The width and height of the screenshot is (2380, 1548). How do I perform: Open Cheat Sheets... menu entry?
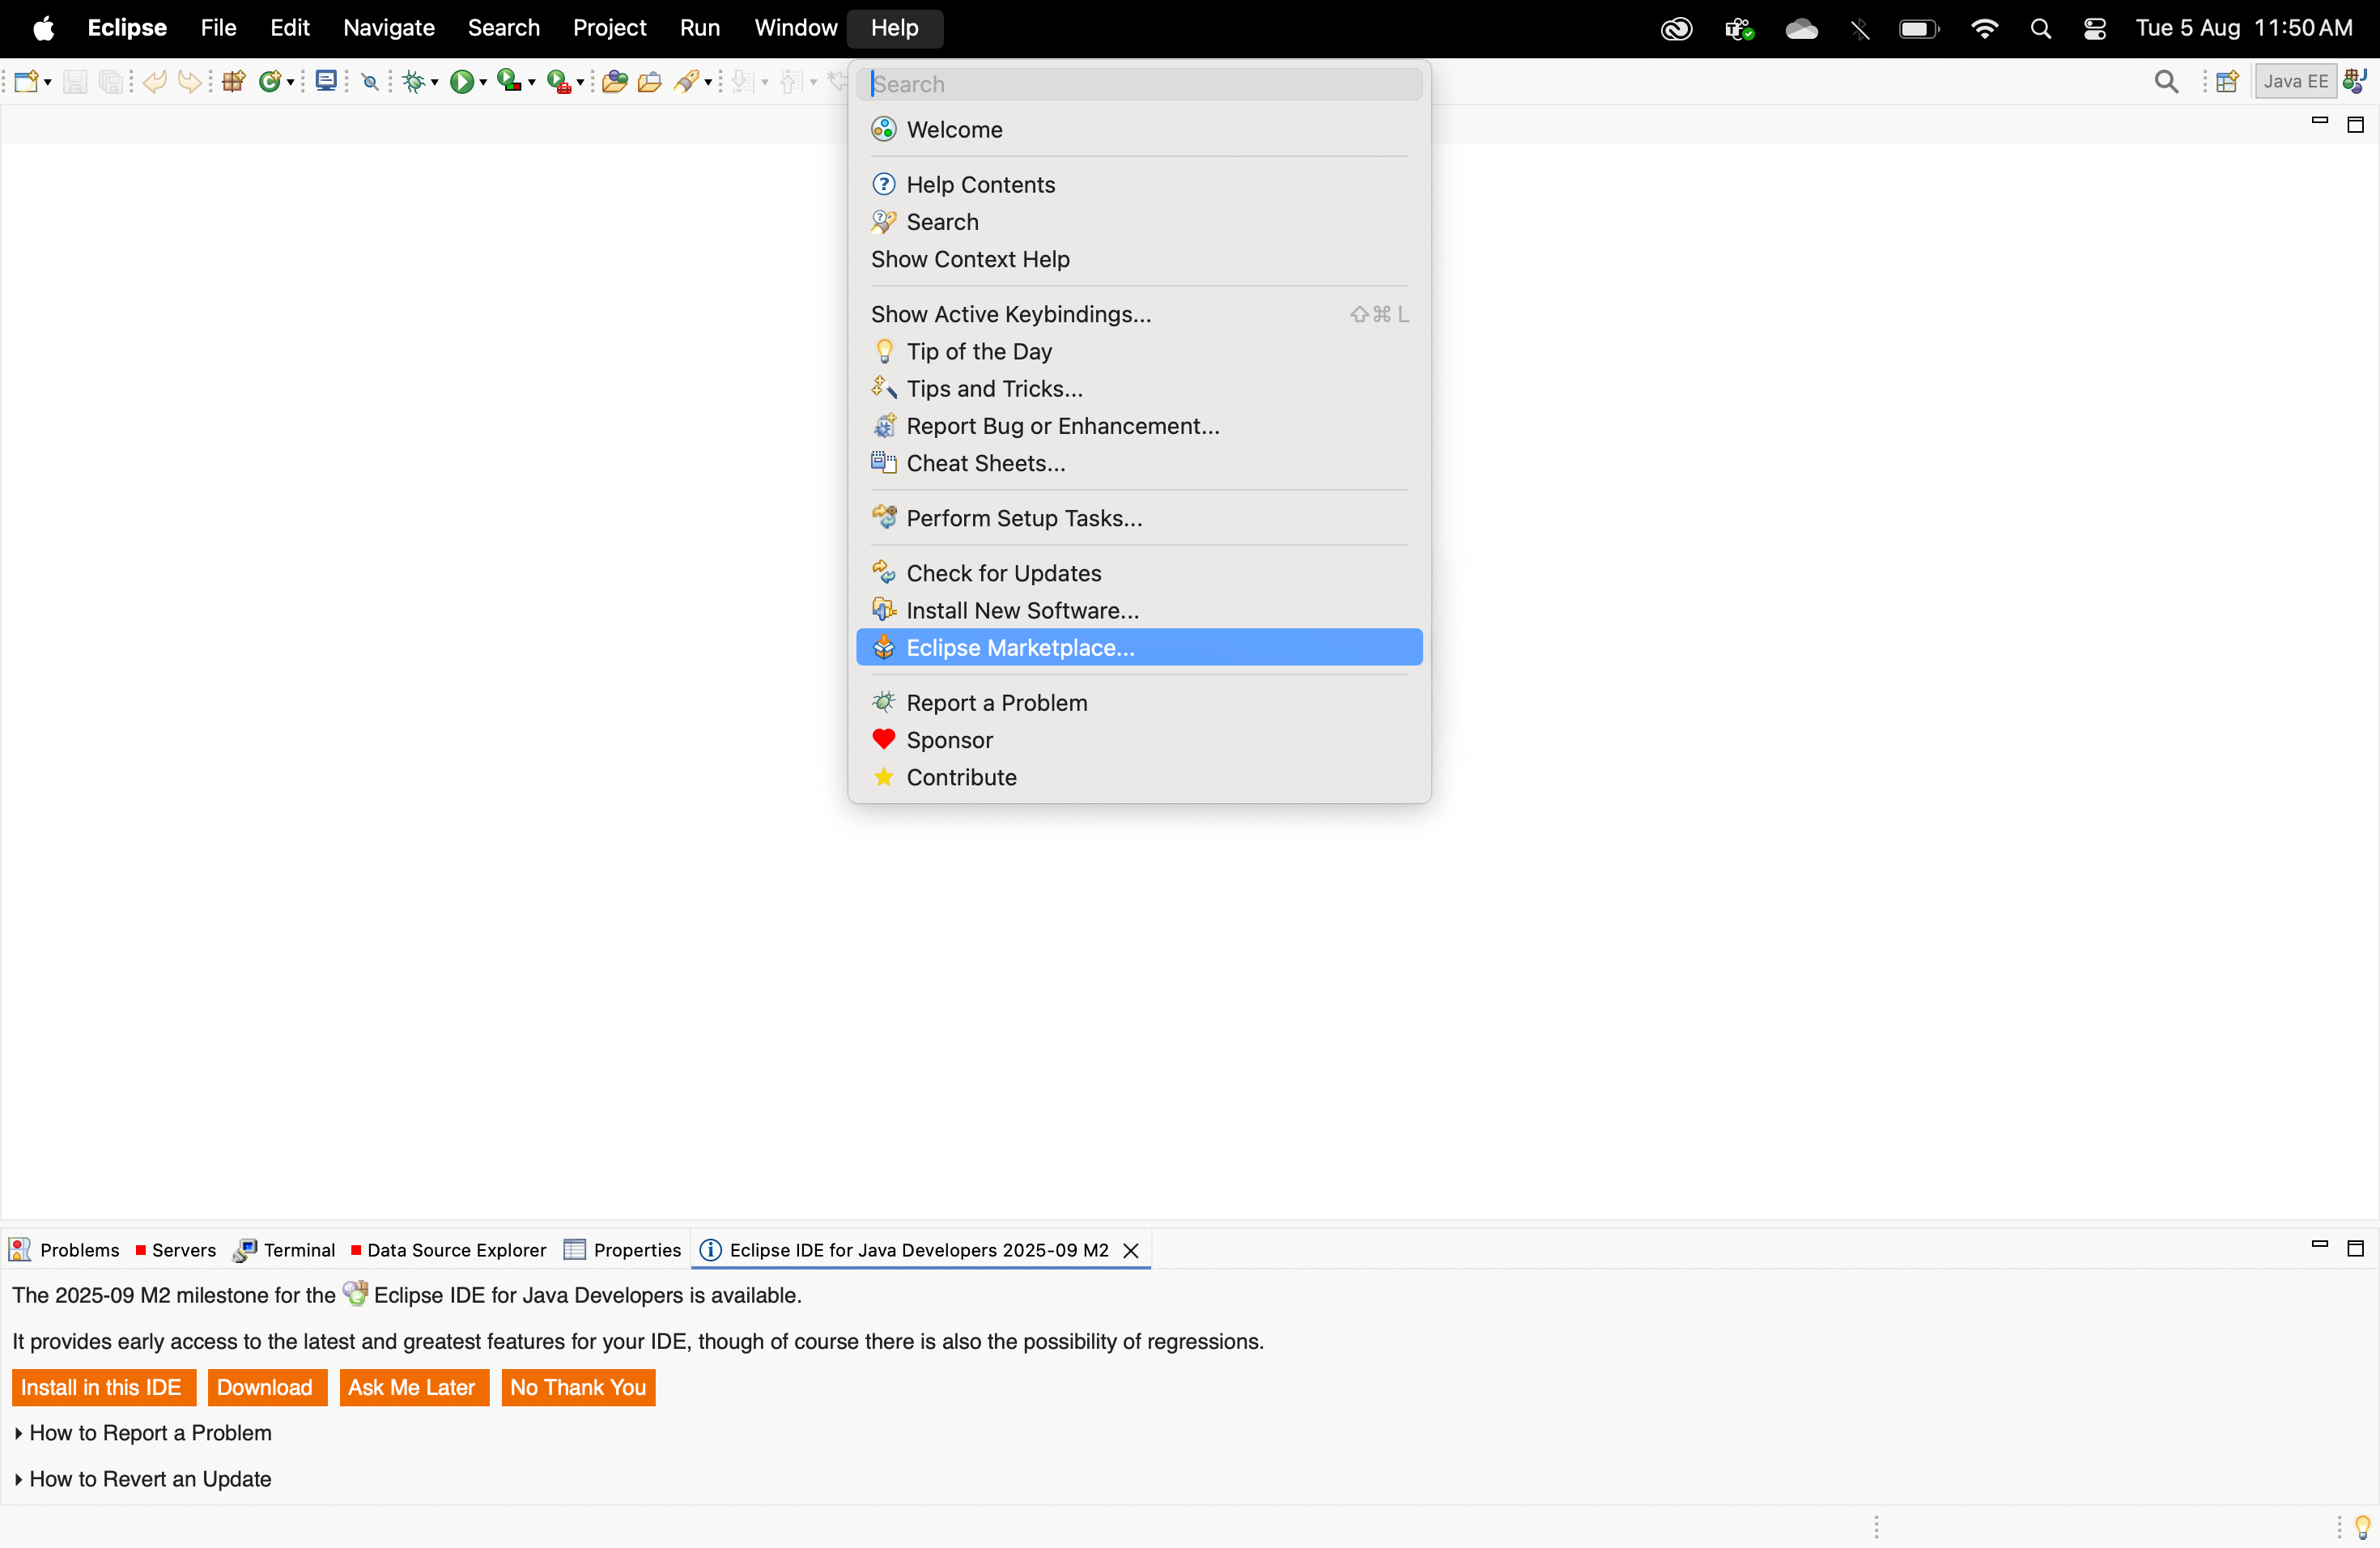click(x=1139, y=462)
